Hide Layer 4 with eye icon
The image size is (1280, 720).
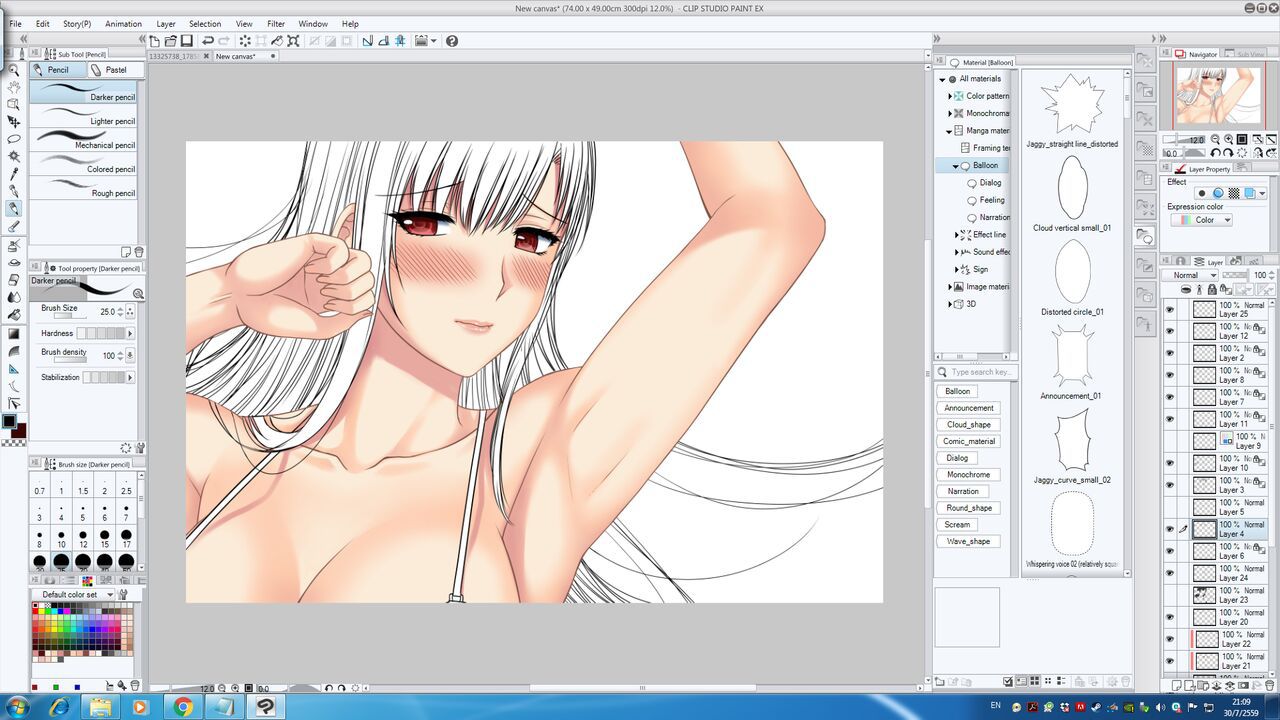[x=1169, y=529]
